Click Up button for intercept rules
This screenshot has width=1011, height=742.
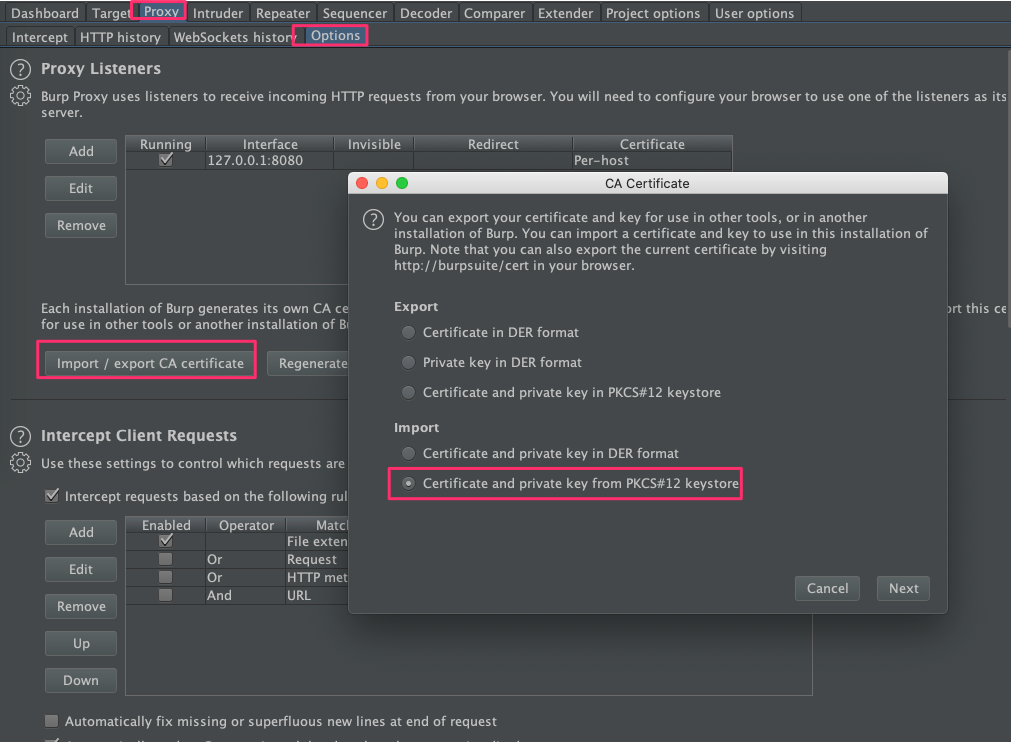(81, 643)
